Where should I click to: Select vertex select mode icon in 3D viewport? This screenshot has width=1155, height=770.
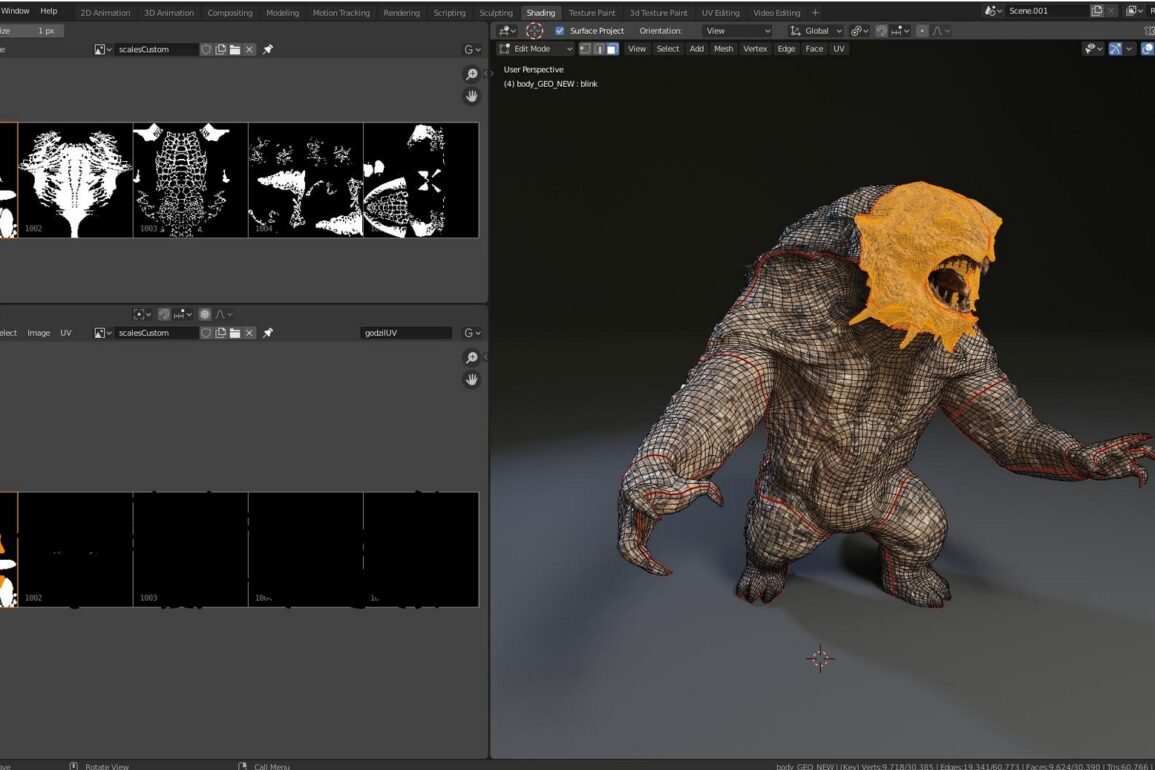click(x=585, y=48)
